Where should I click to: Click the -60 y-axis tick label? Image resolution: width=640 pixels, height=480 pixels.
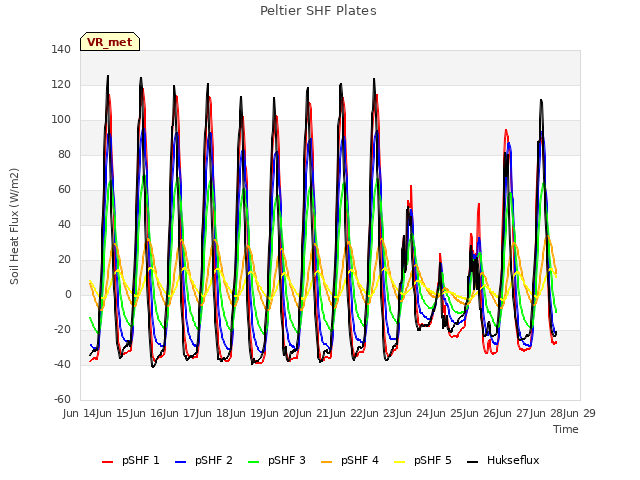click(62, 399)
